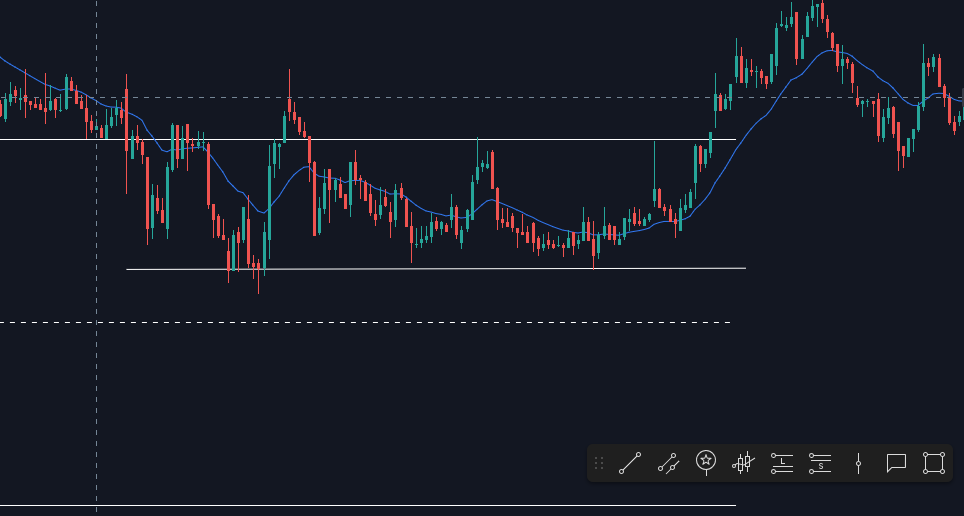Viewport: 964px width, 516px height.
Task: Click the right end of upper resistance line
Action: coord(735,140)
